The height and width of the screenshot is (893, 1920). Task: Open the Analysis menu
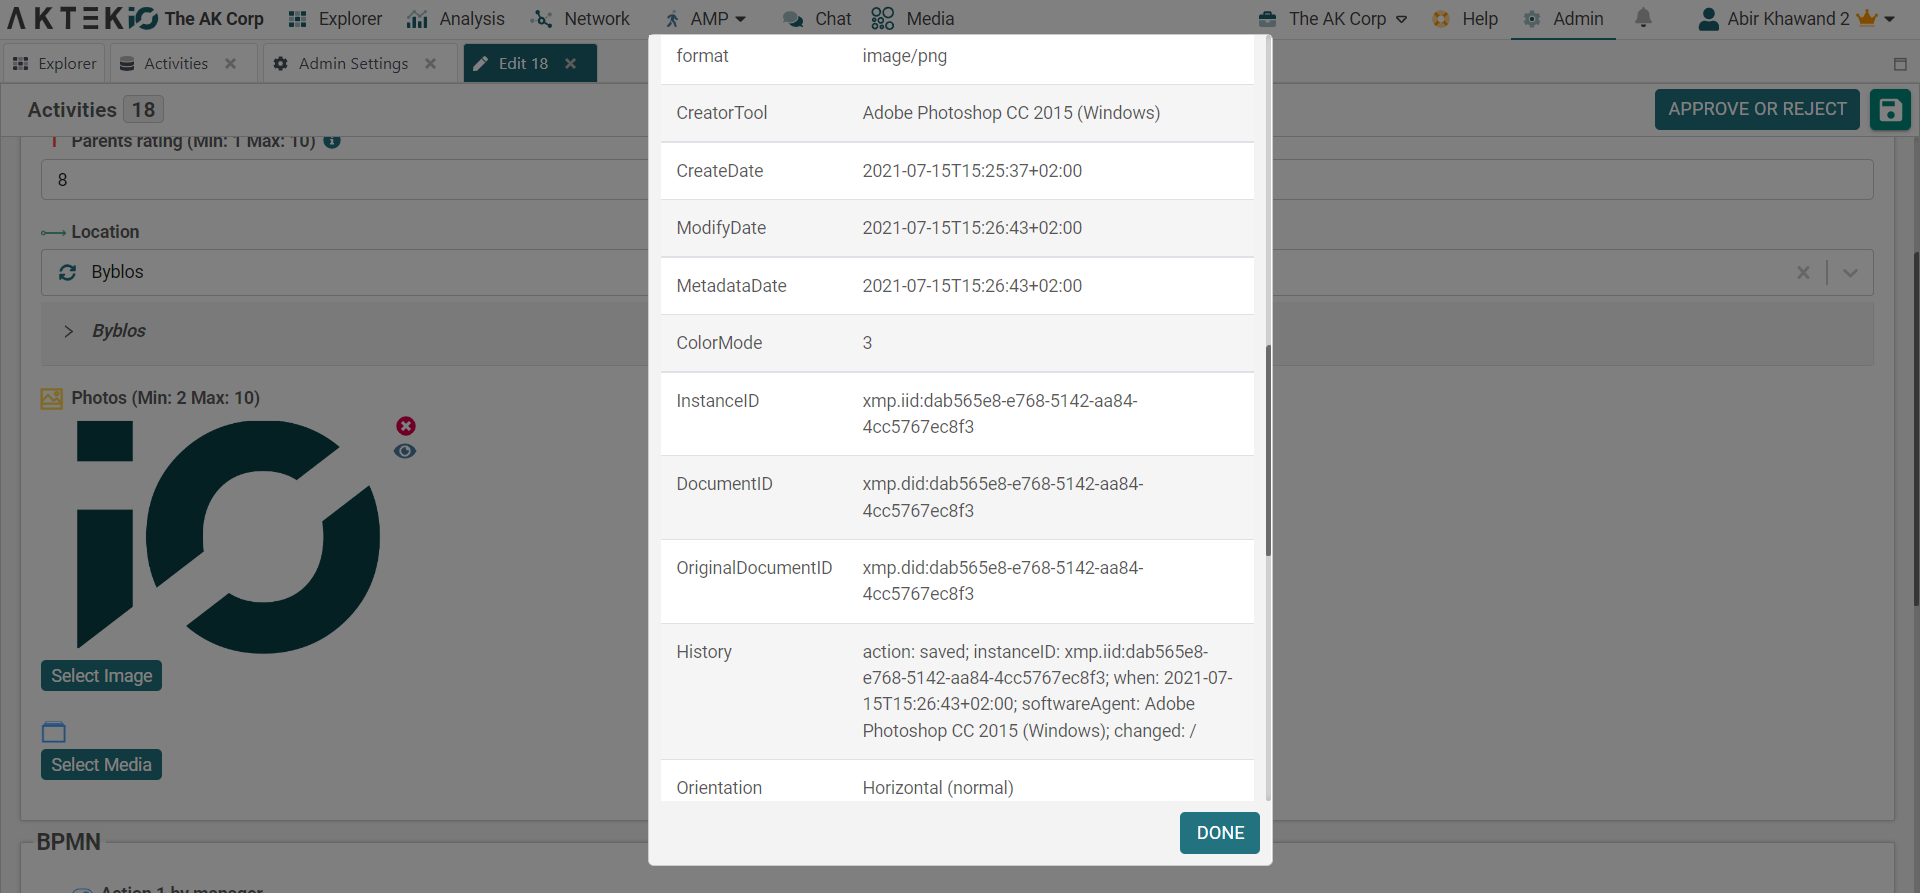[x=456, y=19]
